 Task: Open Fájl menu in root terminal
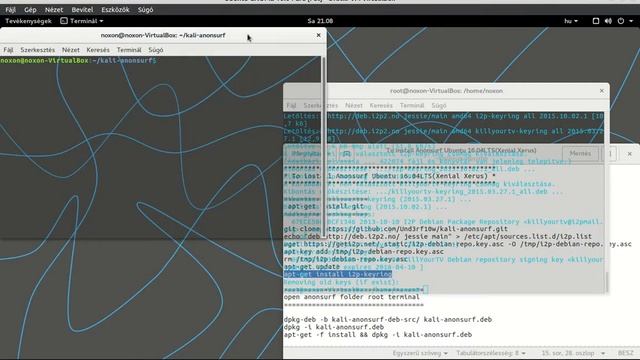click(291, 105)
